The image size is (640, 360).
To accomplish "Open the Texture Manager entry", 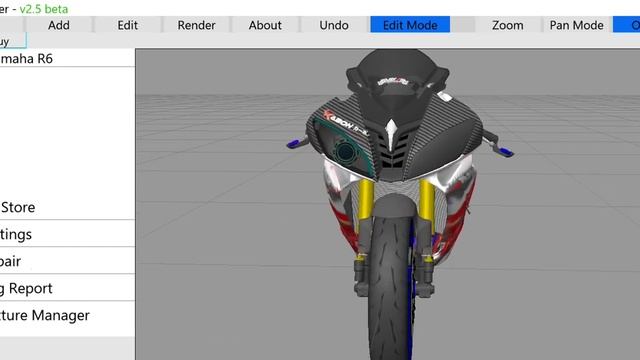I will click(x=67, y=315).
